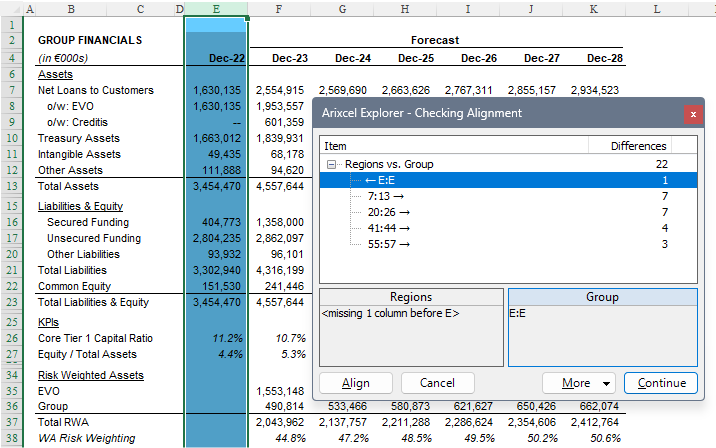The height and width of the screenshot is (448, 716).
Task: Collapse the Regions vs. Group tree node
Action: coord(331,164)
